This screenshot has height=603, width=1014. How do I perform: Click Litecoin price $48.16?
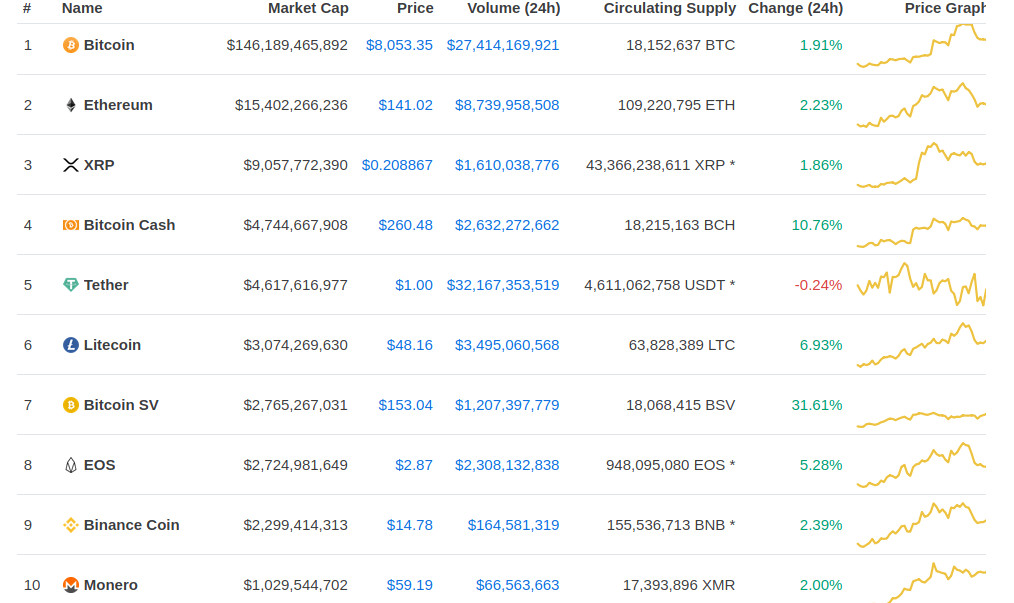coord(409,345)
